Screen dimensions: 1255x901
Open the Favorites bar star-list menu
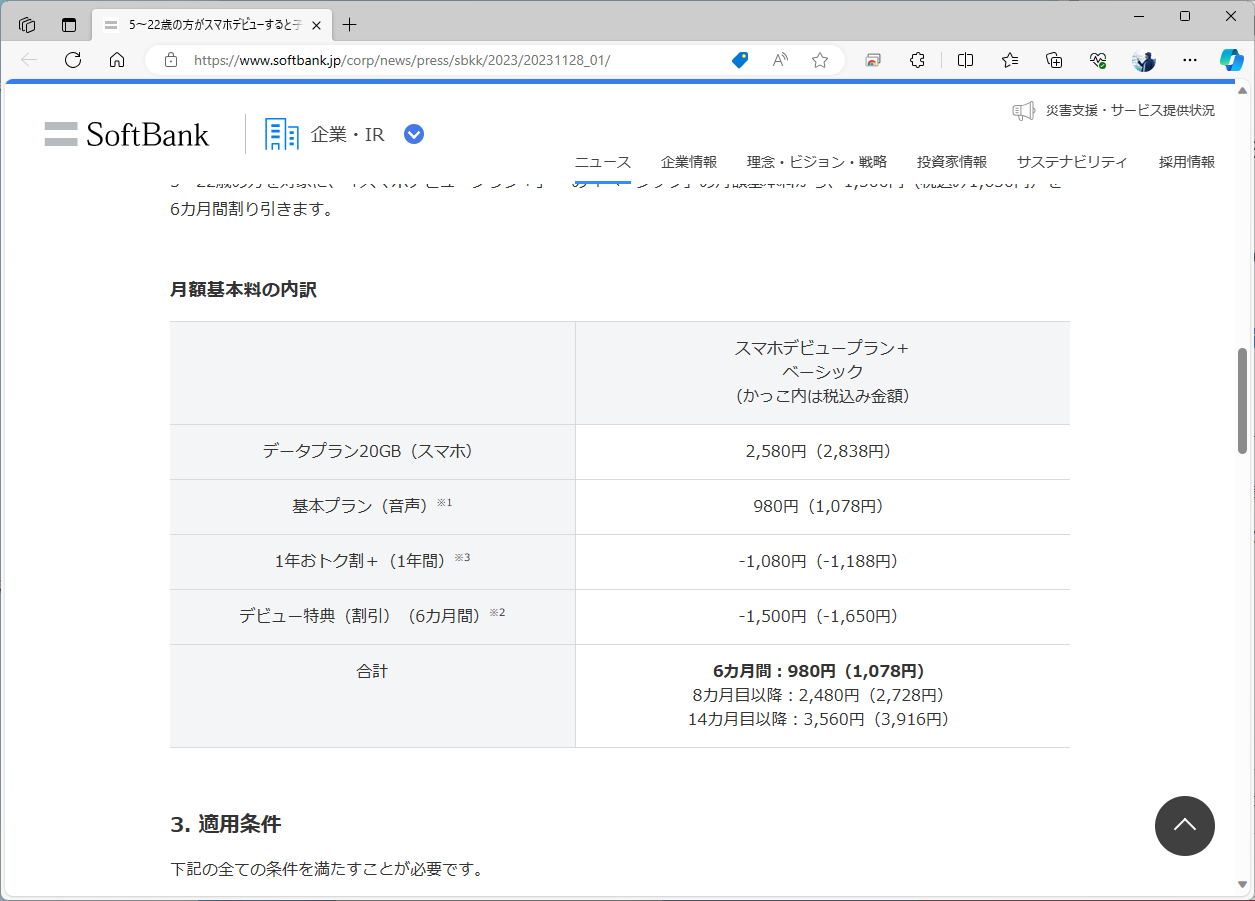click(1009, 60)
